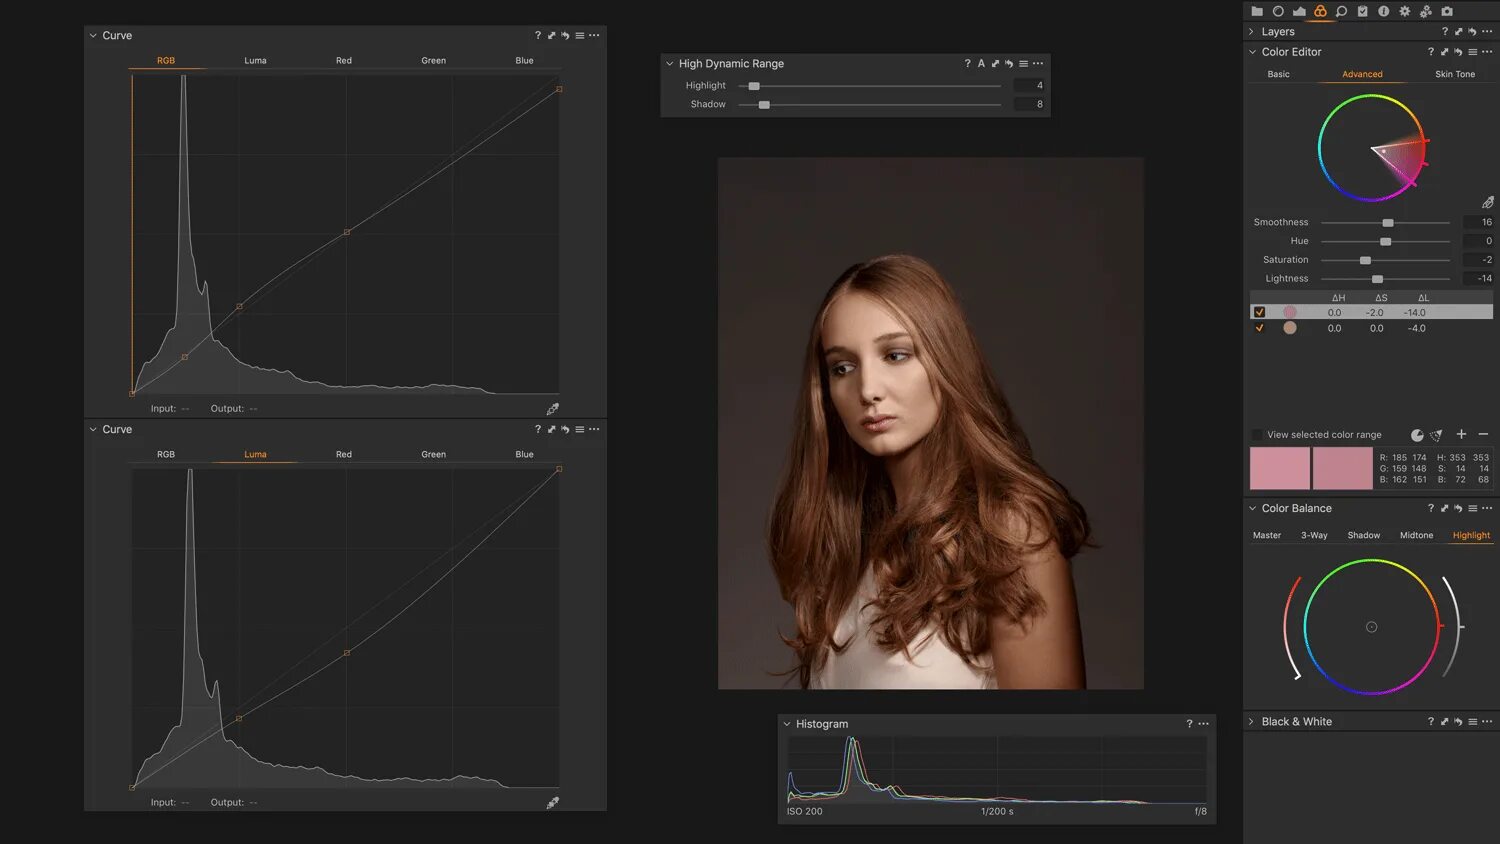1500x844 pixels.
Task: Collapse the bottom Curve panel
Action: tap(93, 429)
